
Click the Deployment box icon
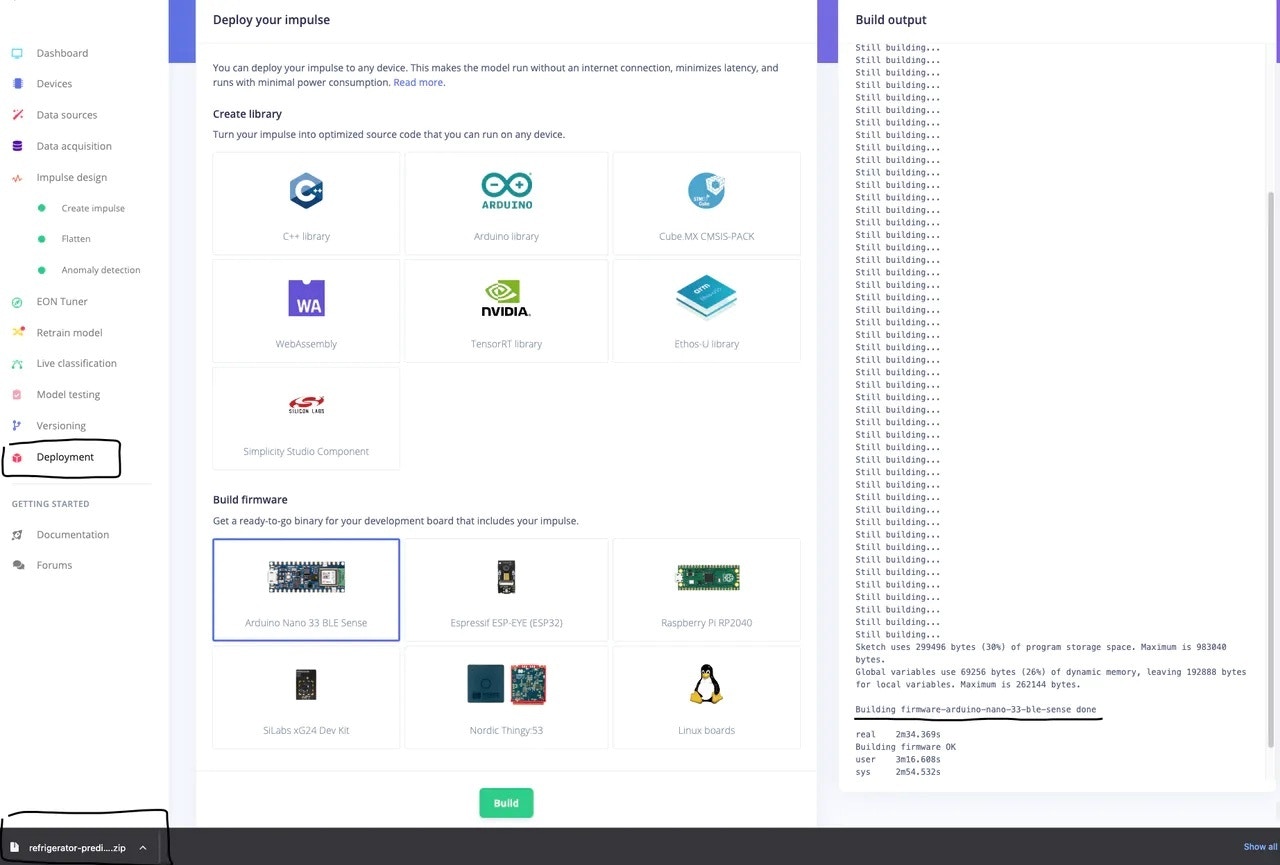[x=17, y=457]
